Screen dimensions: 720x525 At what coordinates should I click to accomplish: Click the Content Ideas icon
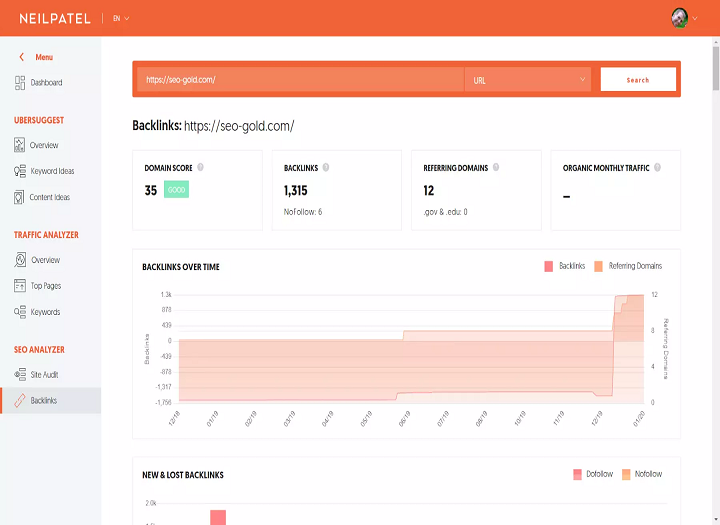click(x=19, y=197)
